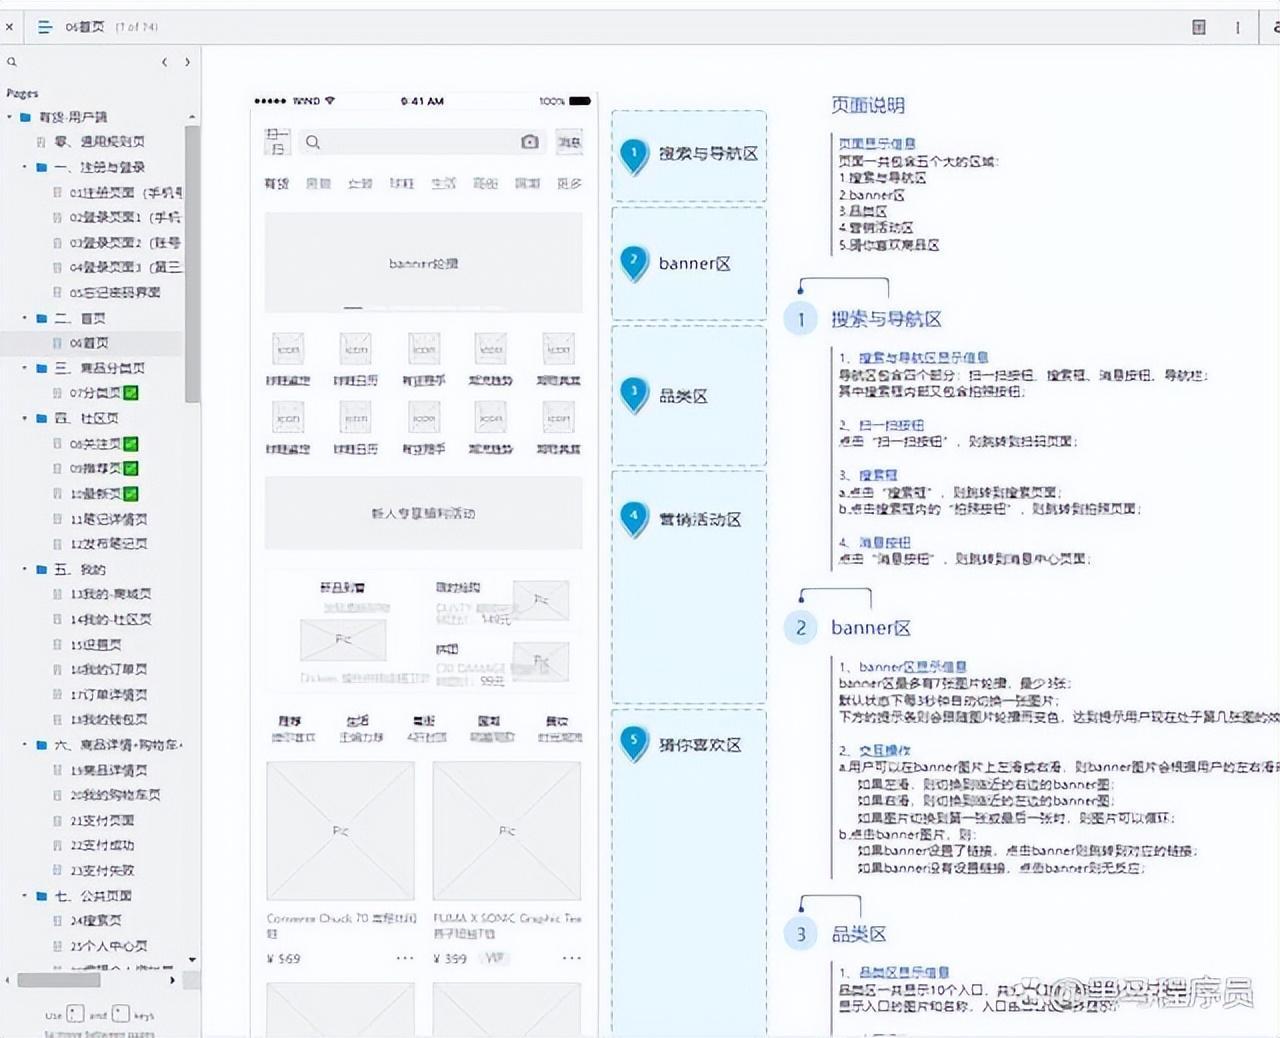Click green note icon beside 09推荐页

[x=131, y=468]
